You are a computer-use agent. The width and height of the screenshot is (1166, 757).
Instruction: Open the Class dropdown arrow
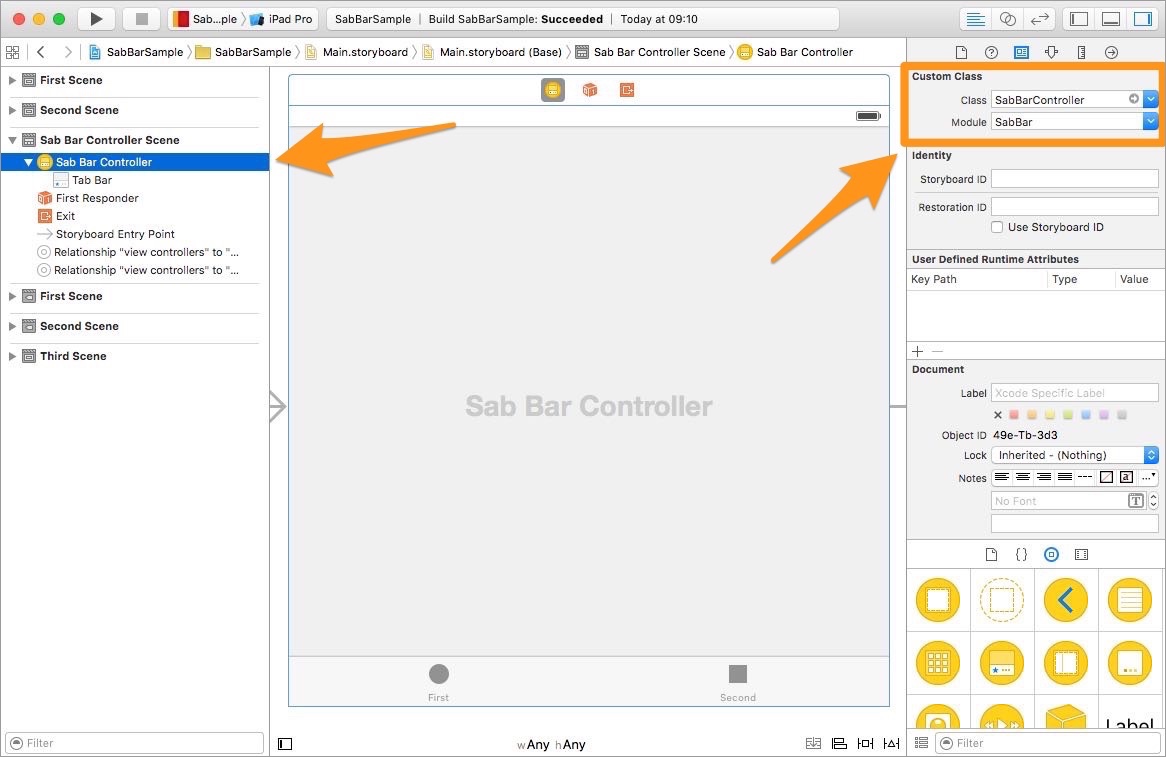[x=1150, y=99]
